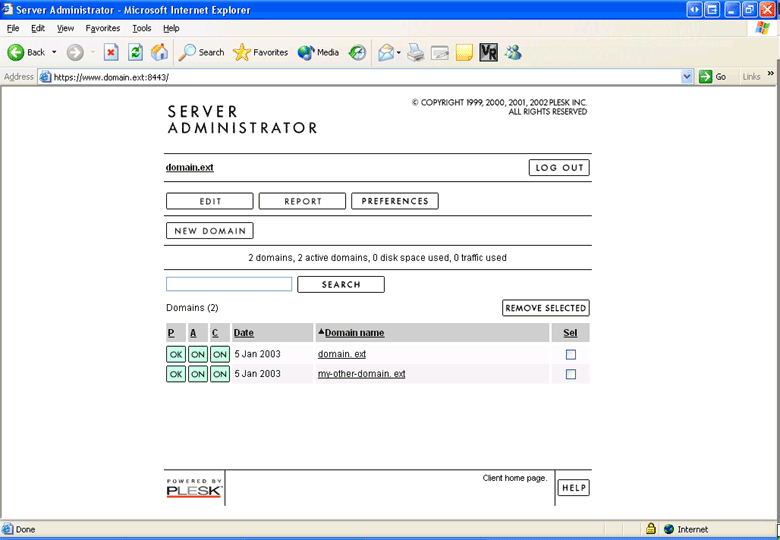Expand the address bar URL dropdown
The width and height of the screenshot is (780, 540).
point(687,77)
